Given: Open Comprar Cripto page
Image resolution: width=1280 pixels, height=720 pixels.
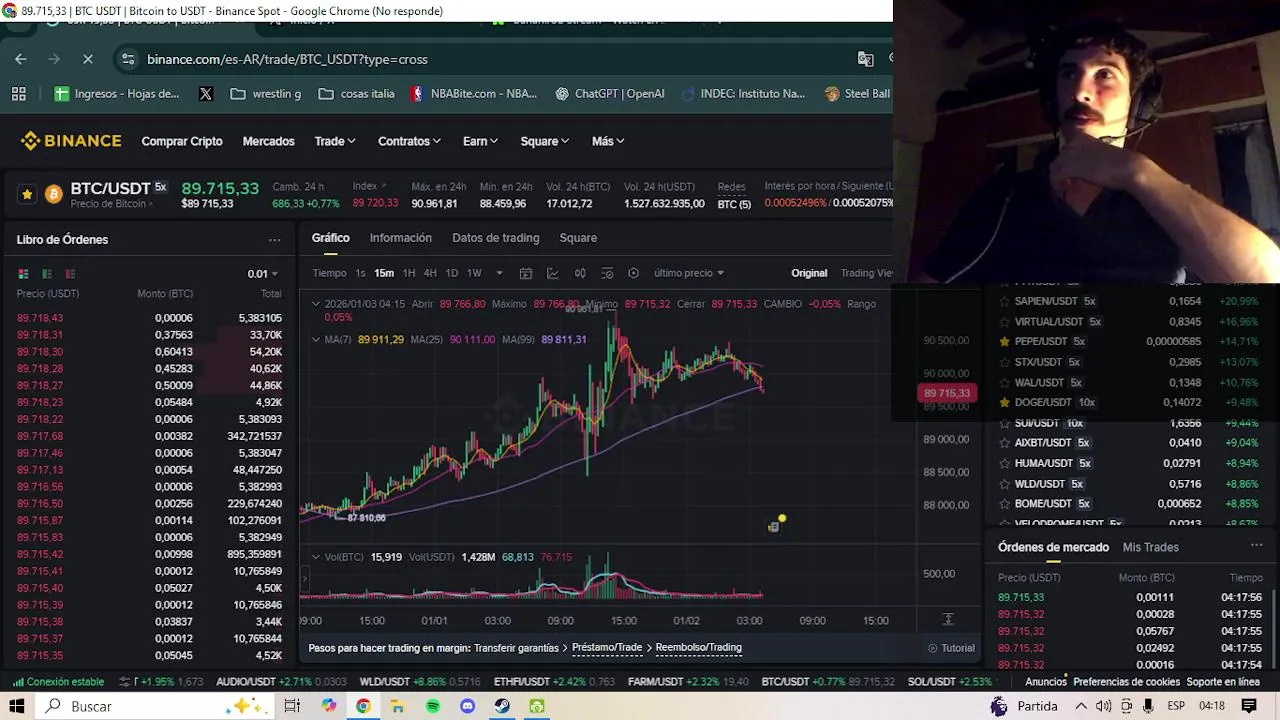Looking at the screenshot, I should [x=182, y=141].
